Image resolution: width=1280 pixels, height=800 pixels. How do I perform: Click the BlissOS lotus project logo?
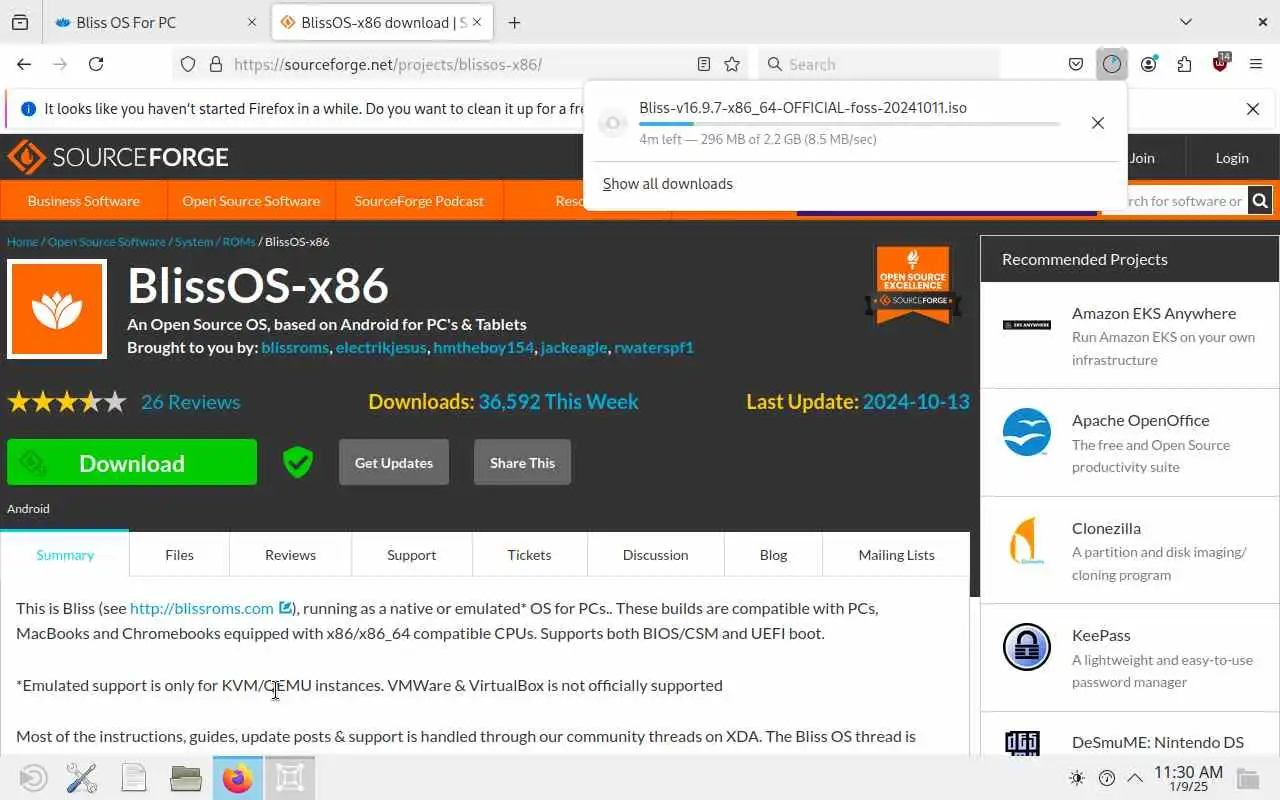click(57, 309)
